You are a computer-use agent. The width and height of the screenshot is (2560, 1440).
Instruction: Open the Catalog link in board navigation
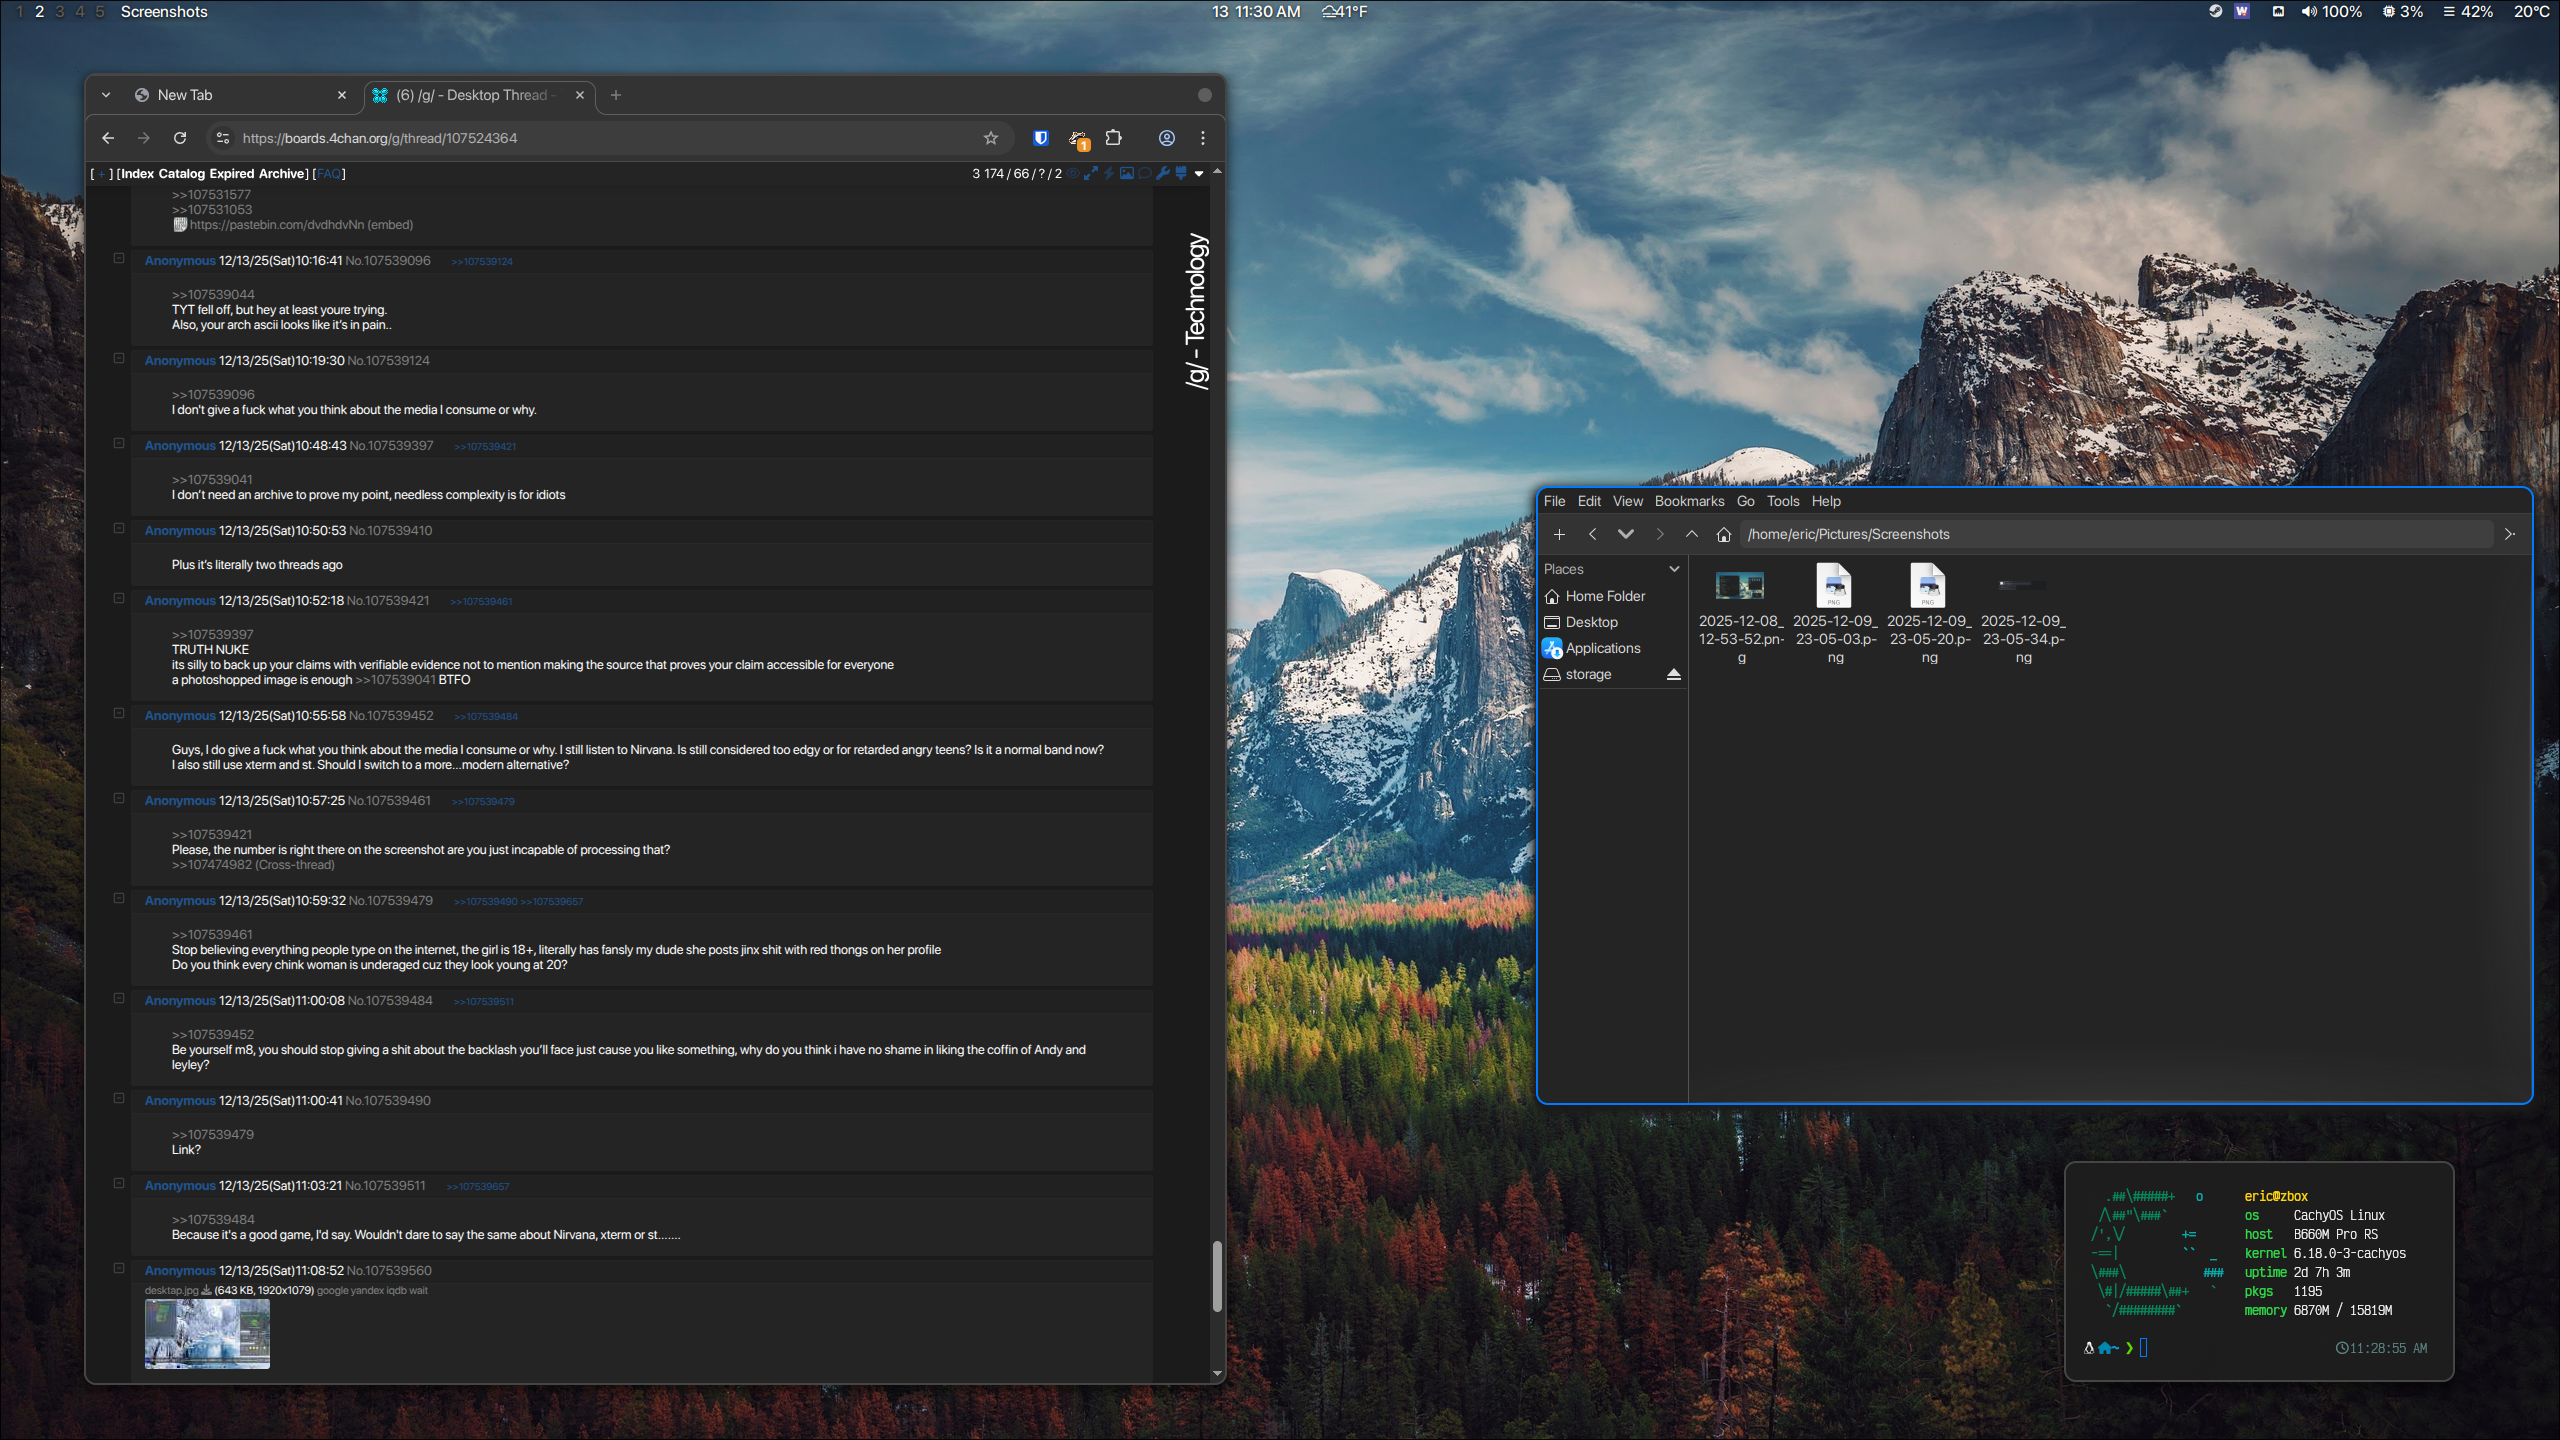click(182, 173)
